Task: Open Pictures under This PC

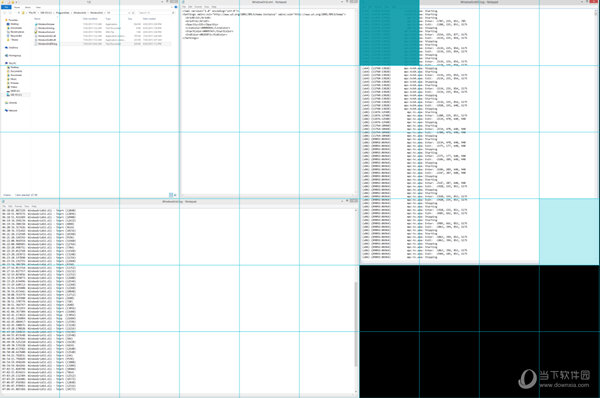Action: click(14, 83)
